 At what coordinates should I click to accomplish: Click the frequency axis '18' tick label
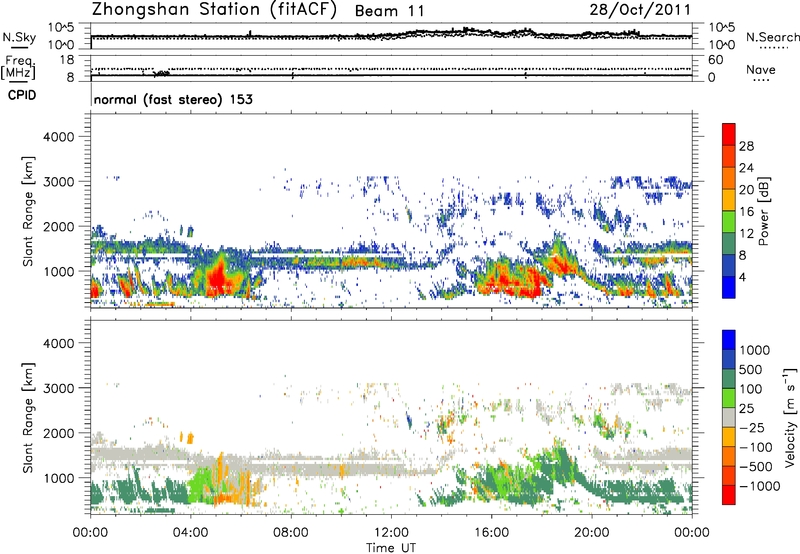point(67,60)
